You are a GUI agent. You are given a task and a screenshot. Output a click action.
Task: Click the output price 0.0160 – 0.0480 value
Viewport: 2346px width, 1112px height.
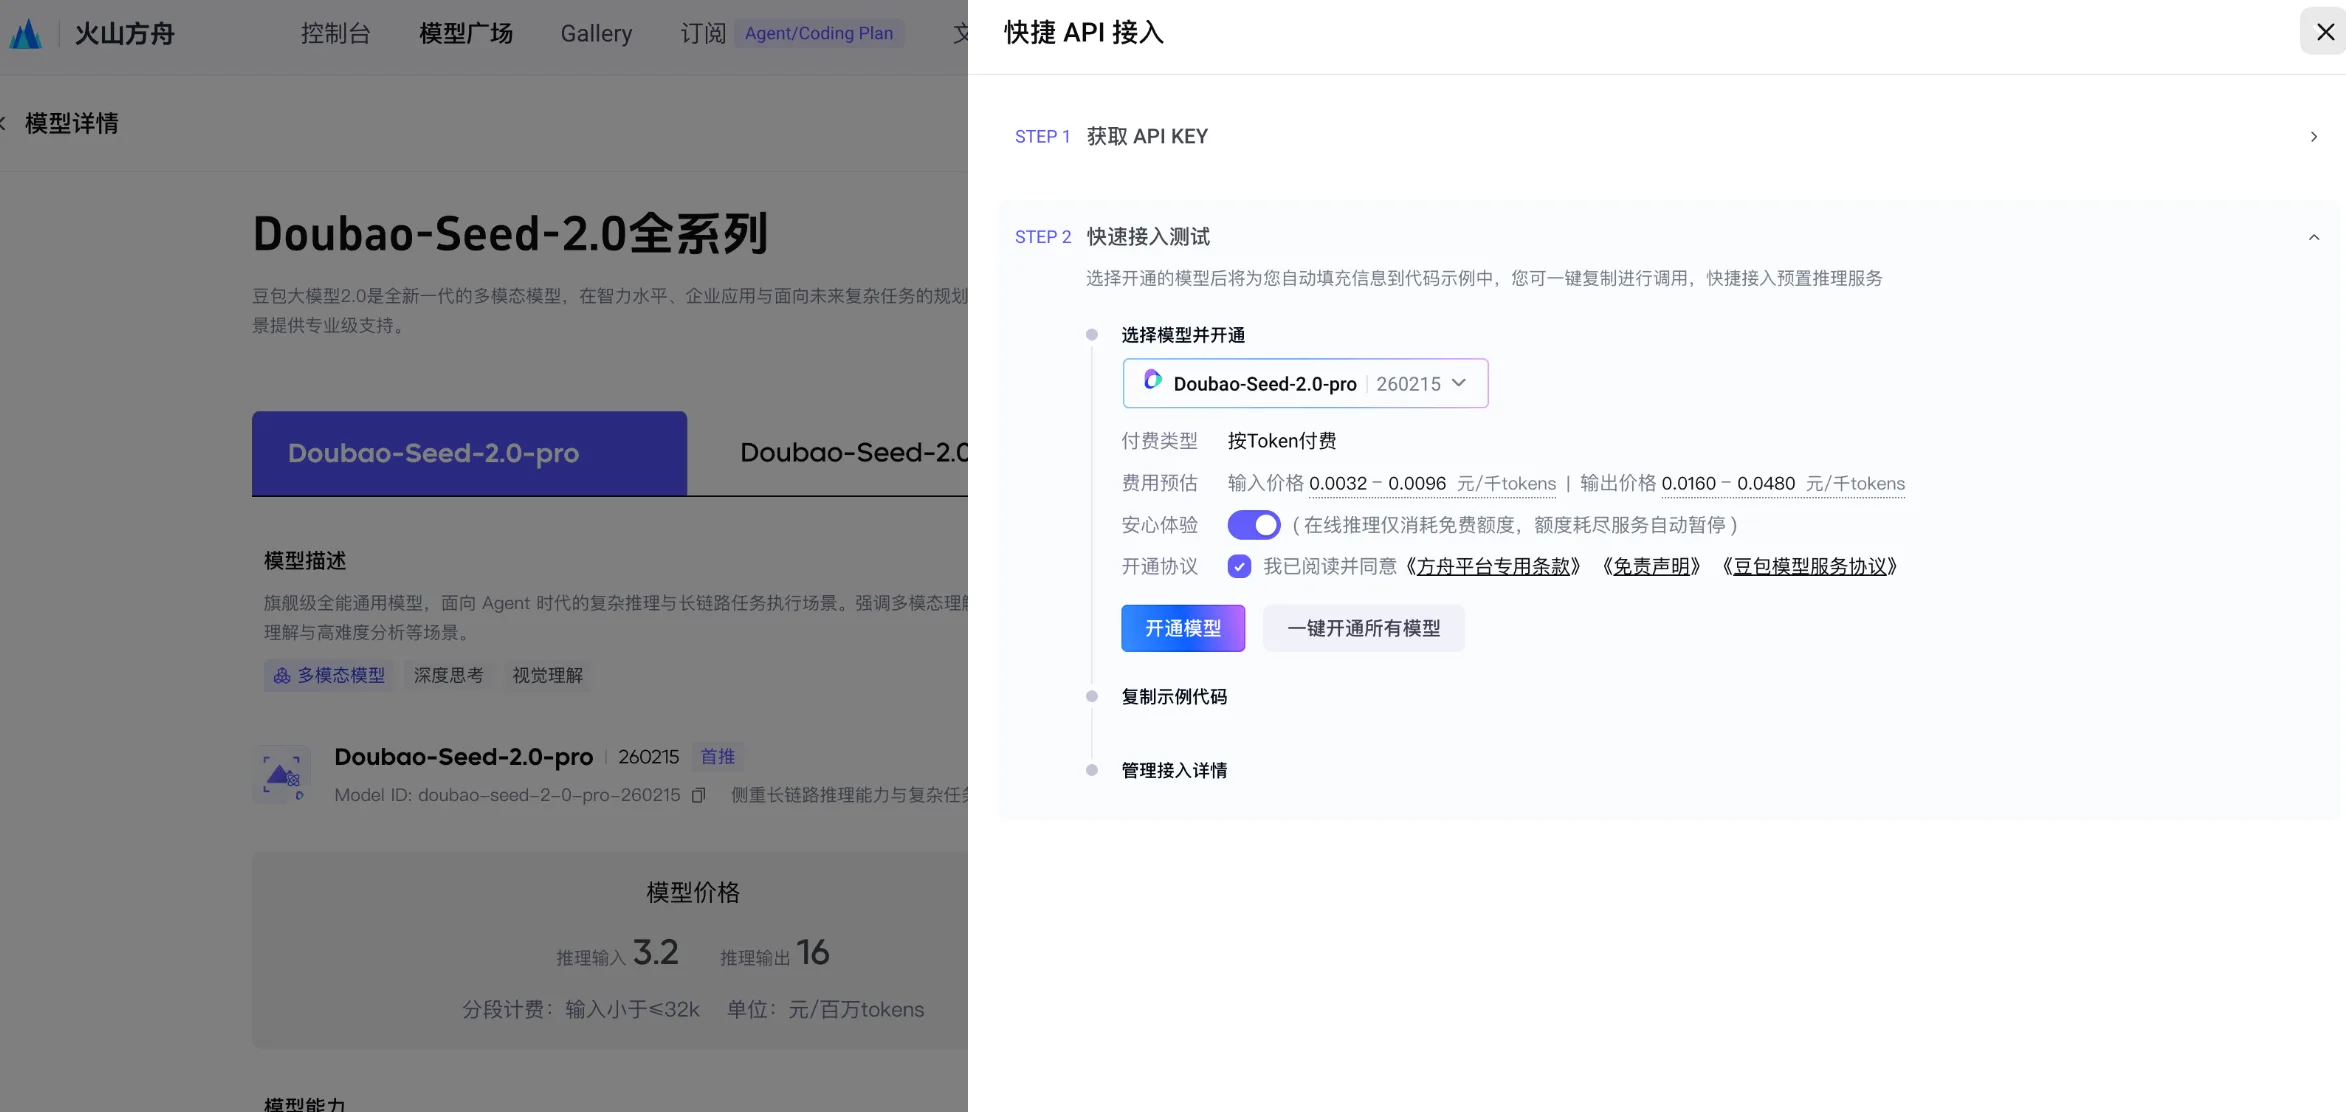click(x=1728, y=484)
